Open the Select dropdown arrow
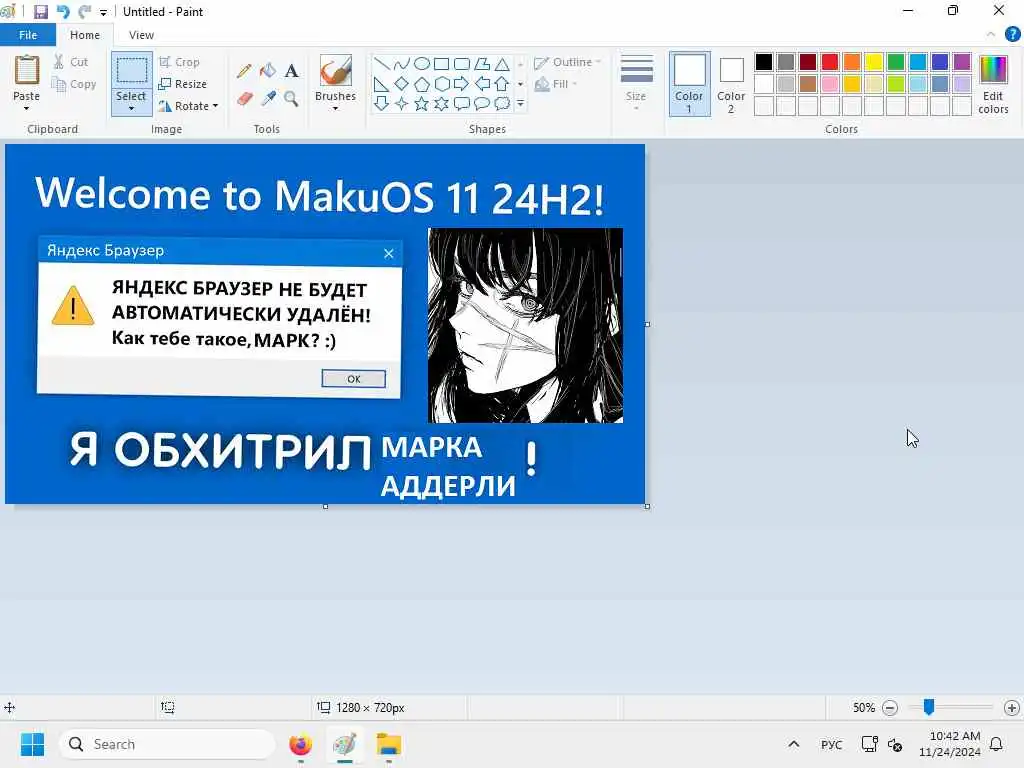1024x768 pixels. pos(131,108)
